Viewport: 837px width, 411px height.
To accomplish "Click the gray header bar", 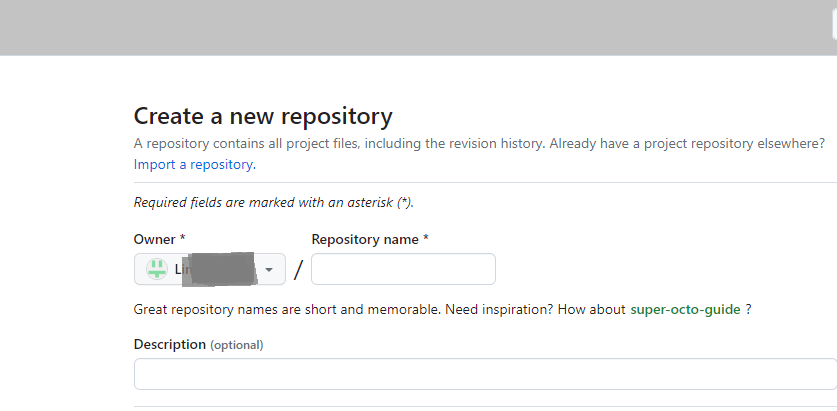I will (x=418, y=27).
